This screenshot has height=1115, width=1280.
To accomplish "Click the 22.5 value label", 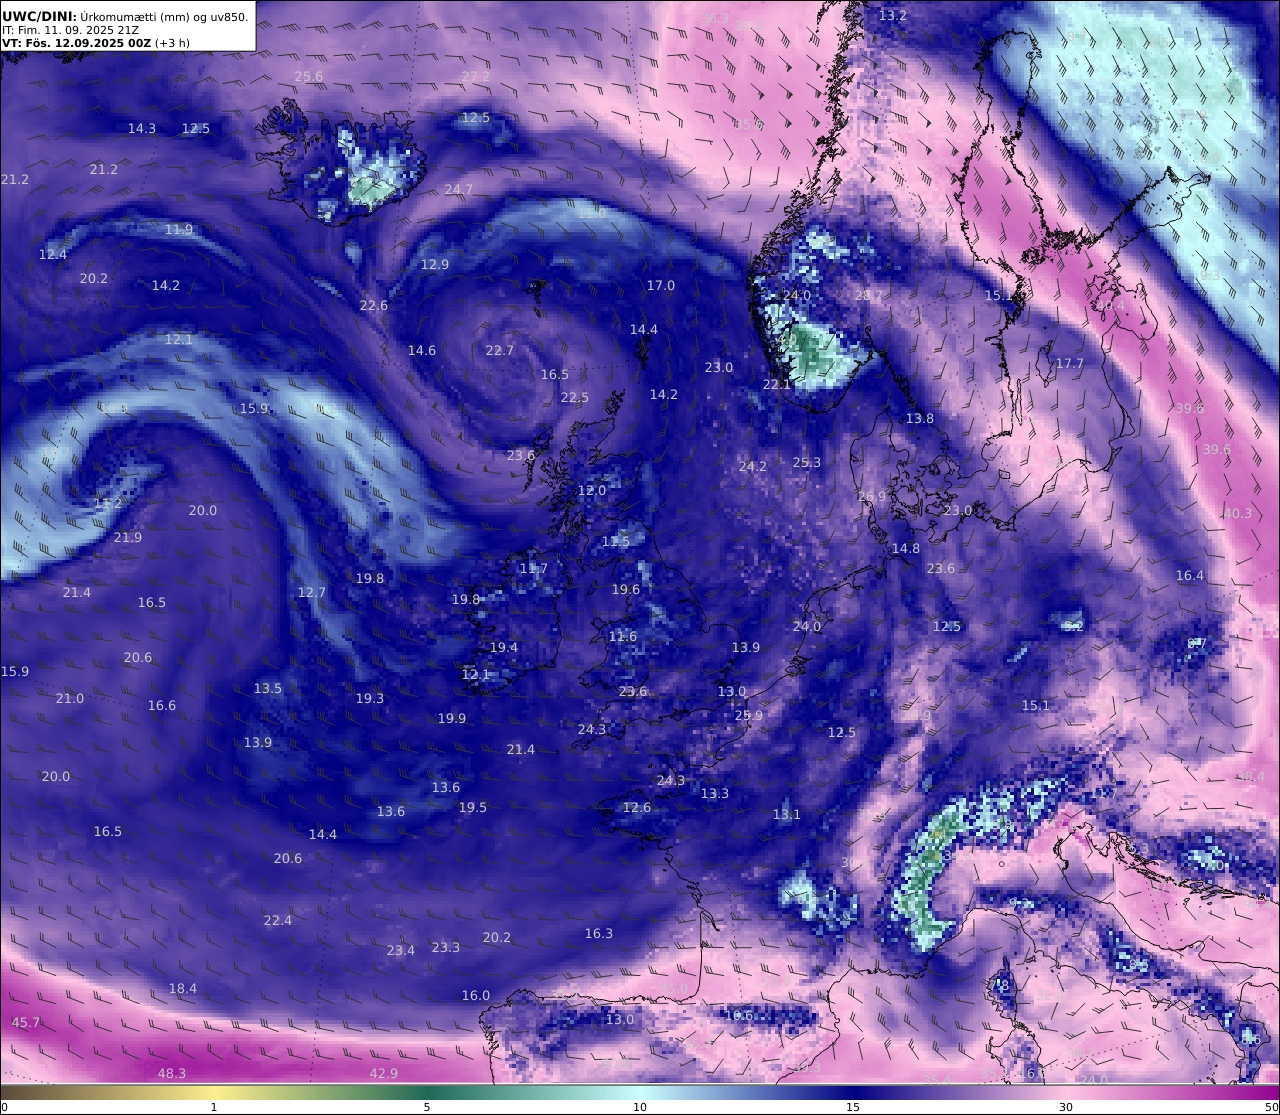I will pos(575,398).
